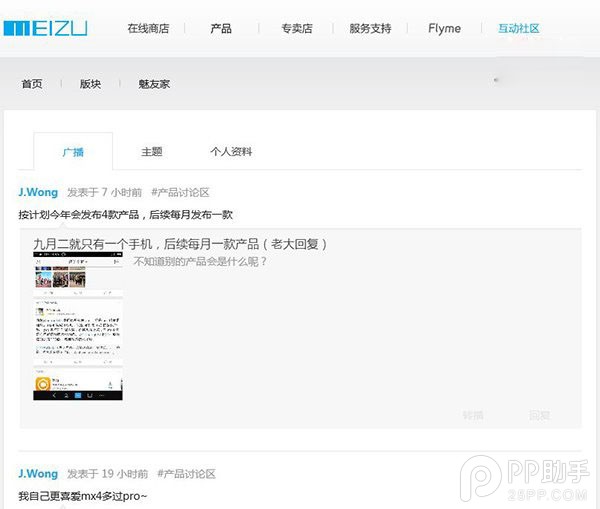Click post text 我自己更喜爱mx4多过pro~

pyautogui.click(x=83, y=496)
